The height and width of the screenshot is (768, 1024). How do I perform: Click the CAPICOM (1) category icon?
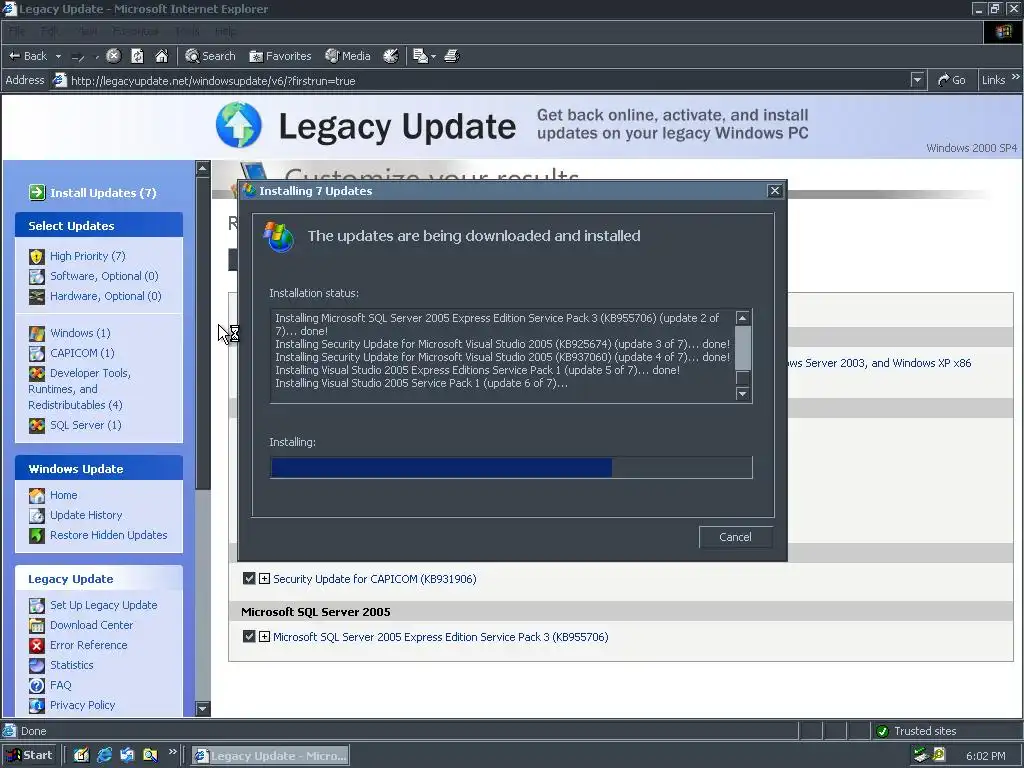click(x=37, y=353)
